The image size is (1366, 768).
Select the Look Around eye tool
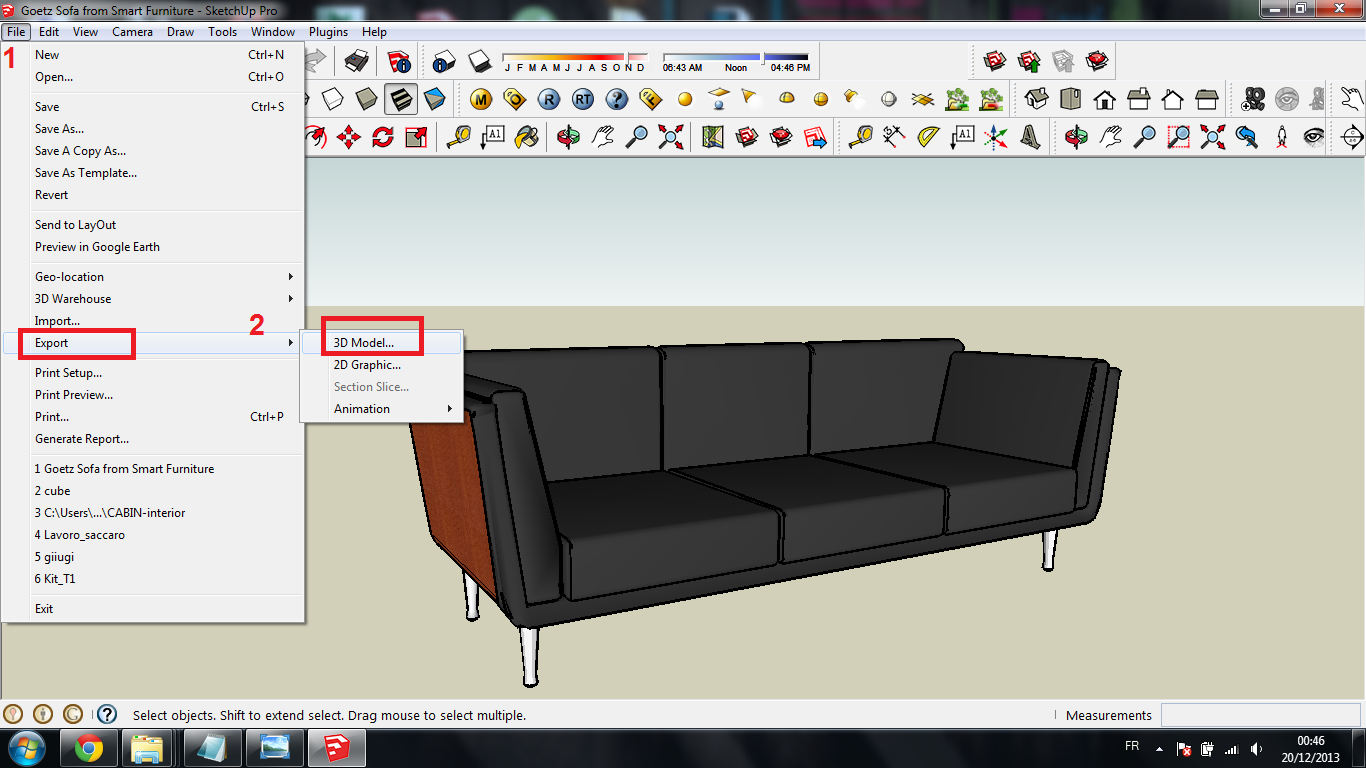(1314, 136)
